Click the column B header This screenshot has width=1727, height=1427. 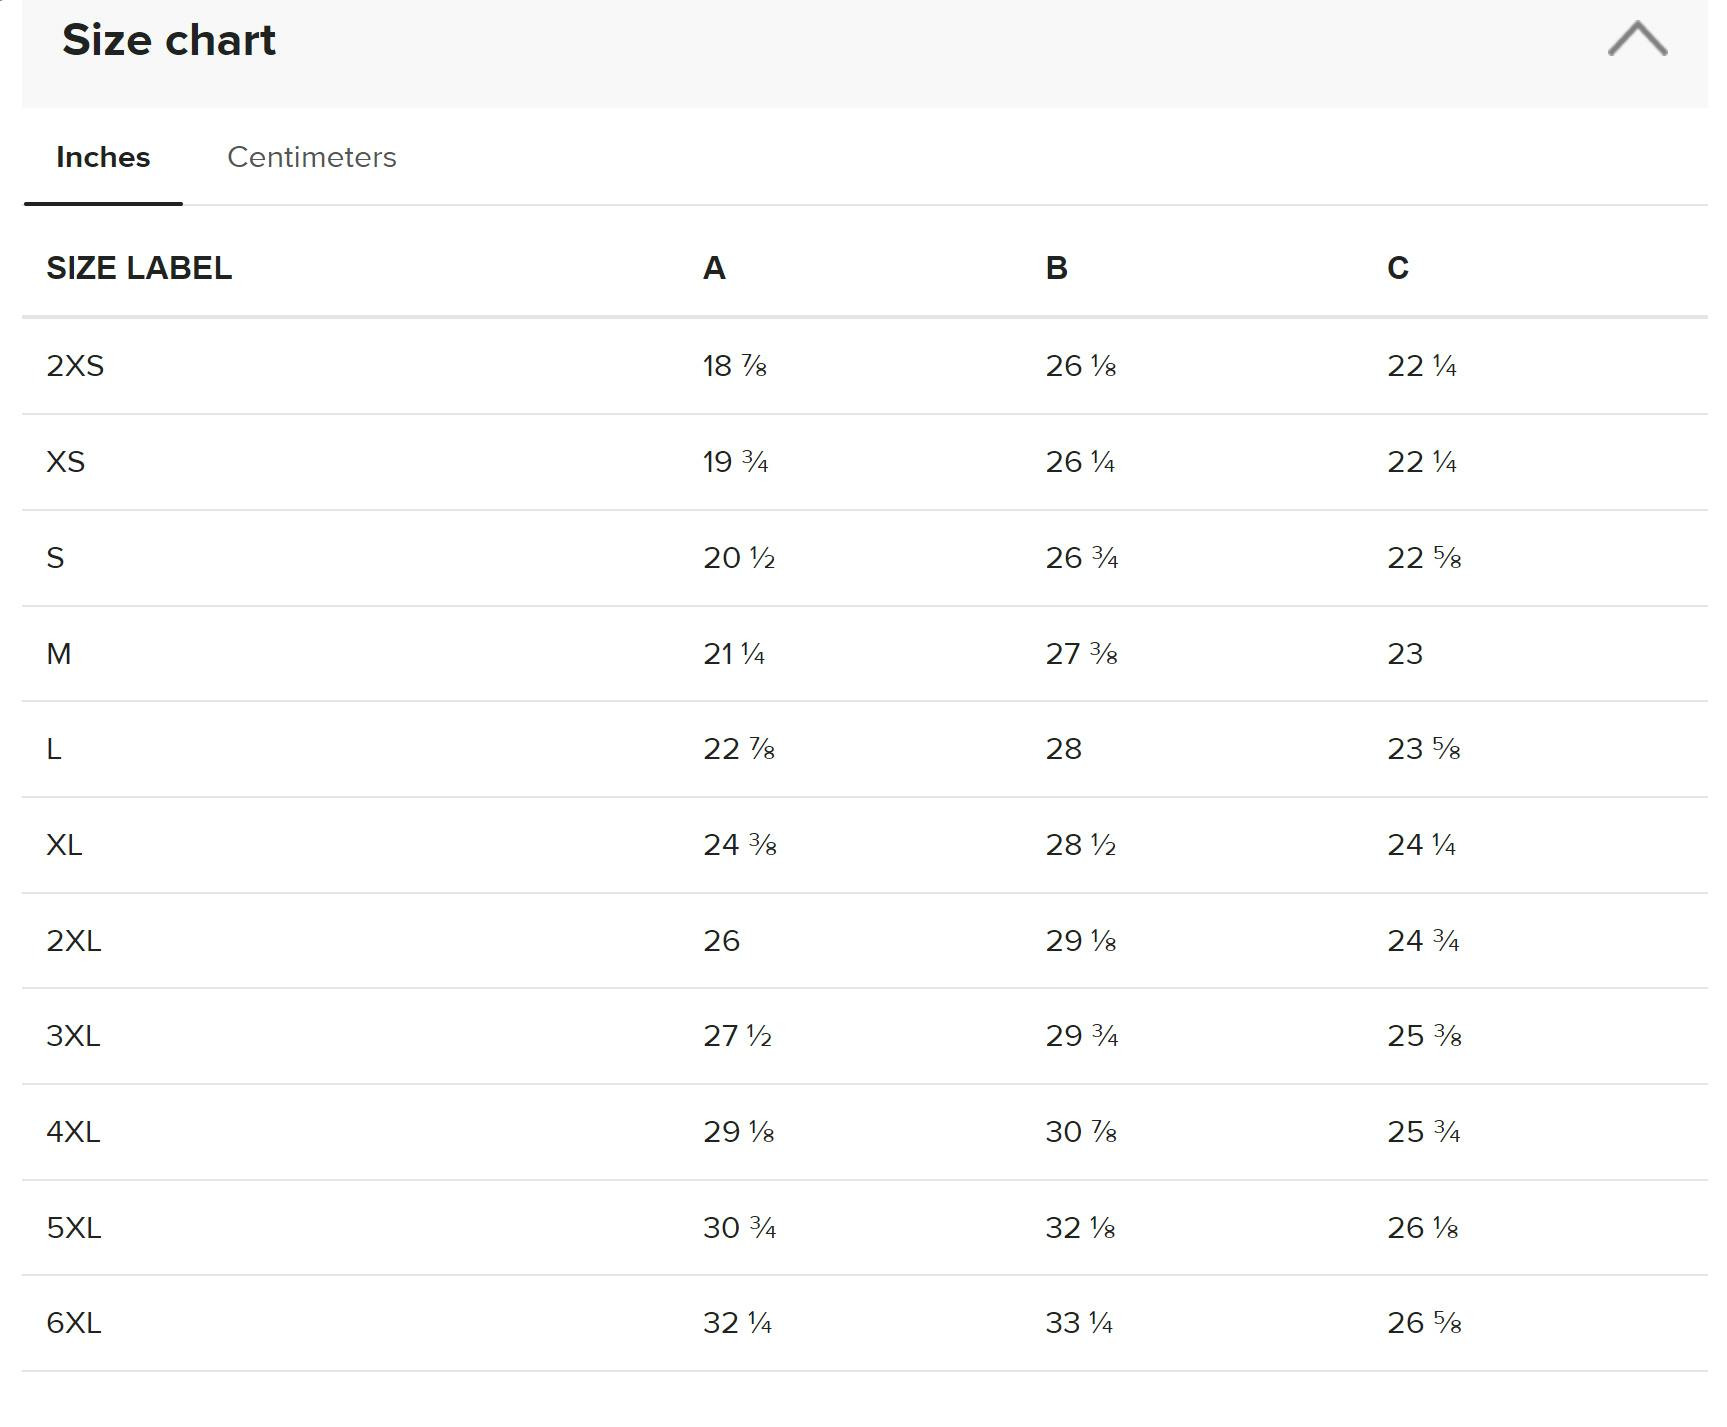click(x=1056, y=268)
